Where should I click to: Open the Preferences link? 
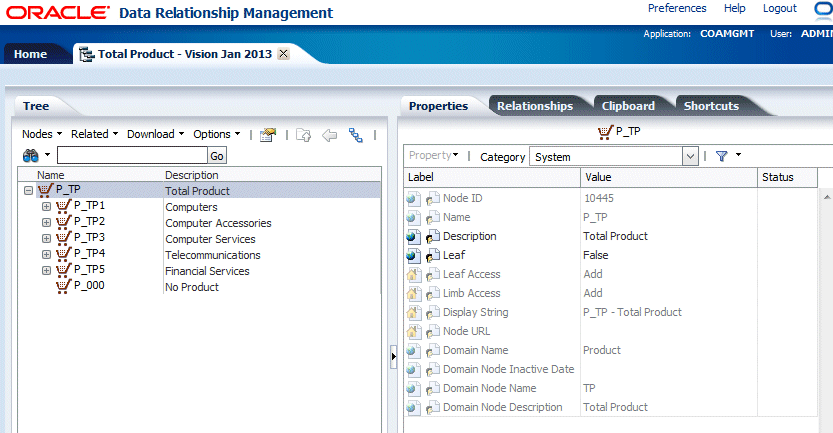(x=677, y=9)
